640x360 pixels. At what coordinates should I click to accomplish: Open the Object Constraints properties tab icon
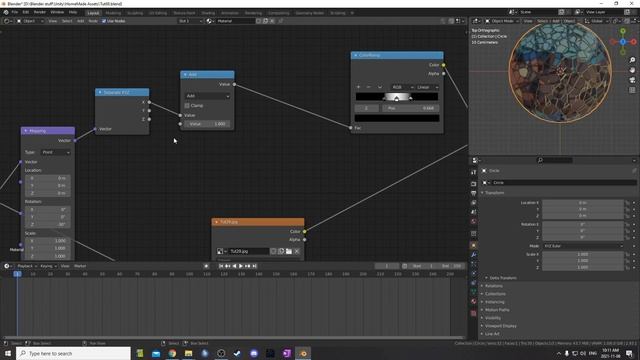coord(473,283)
